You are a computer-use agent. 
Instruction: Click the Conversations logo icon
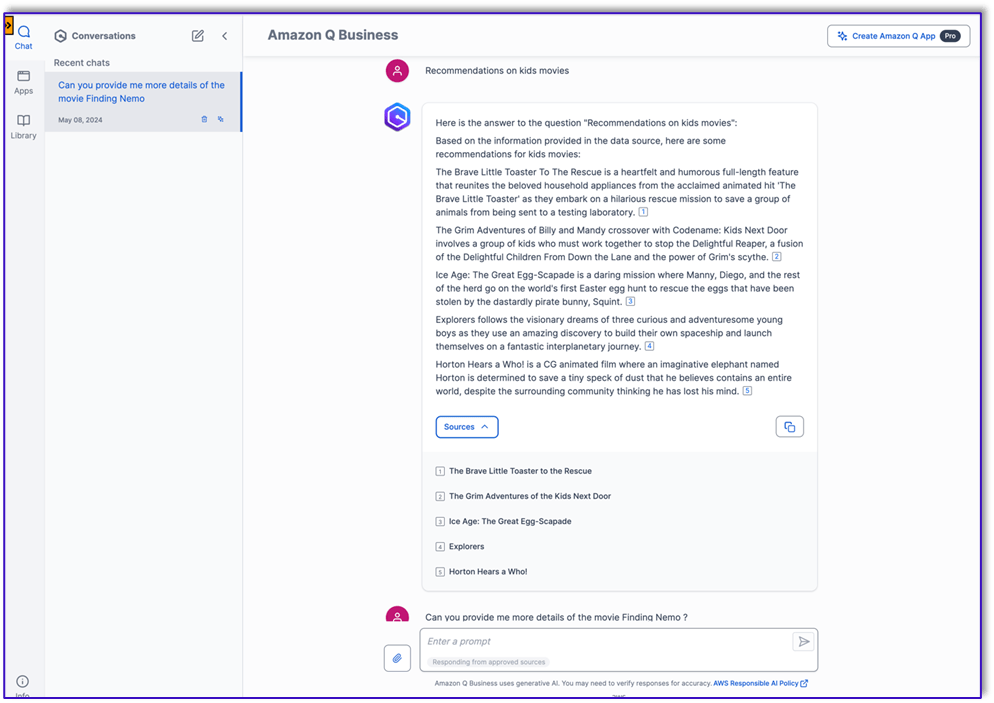pos(60,35)
